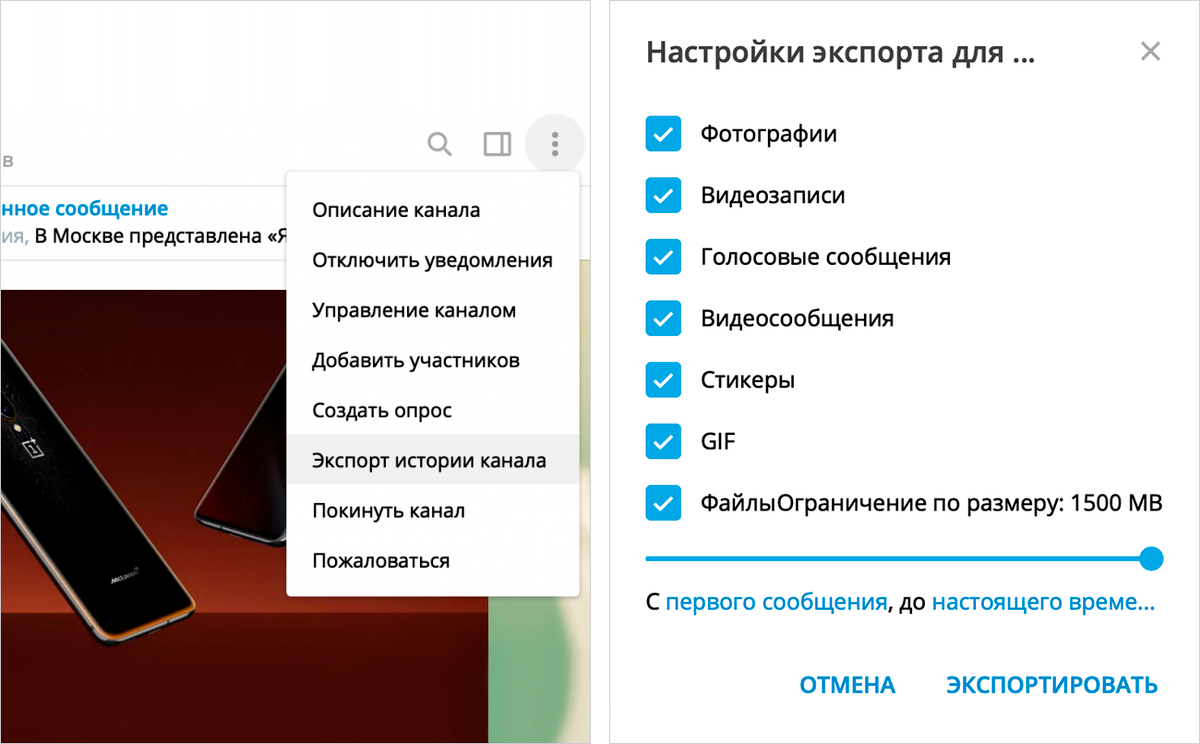This screenshot has width=1200, height=744.
Task: Toggle the side panel icon
Action: [x=497, y=145]
